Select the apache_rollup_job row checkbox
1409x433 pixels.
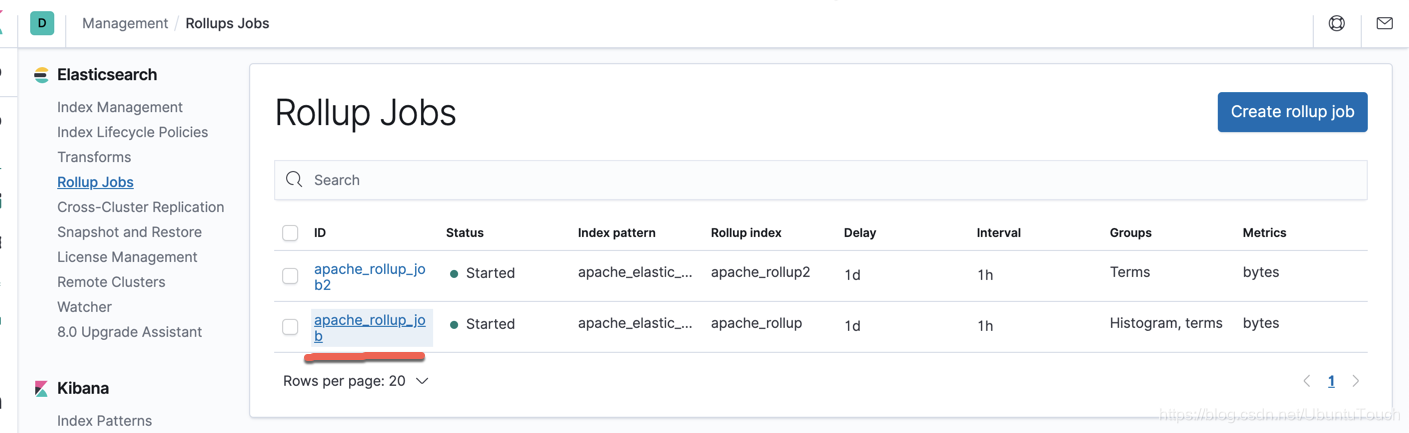pyautogui.click(x=290, y=327)
